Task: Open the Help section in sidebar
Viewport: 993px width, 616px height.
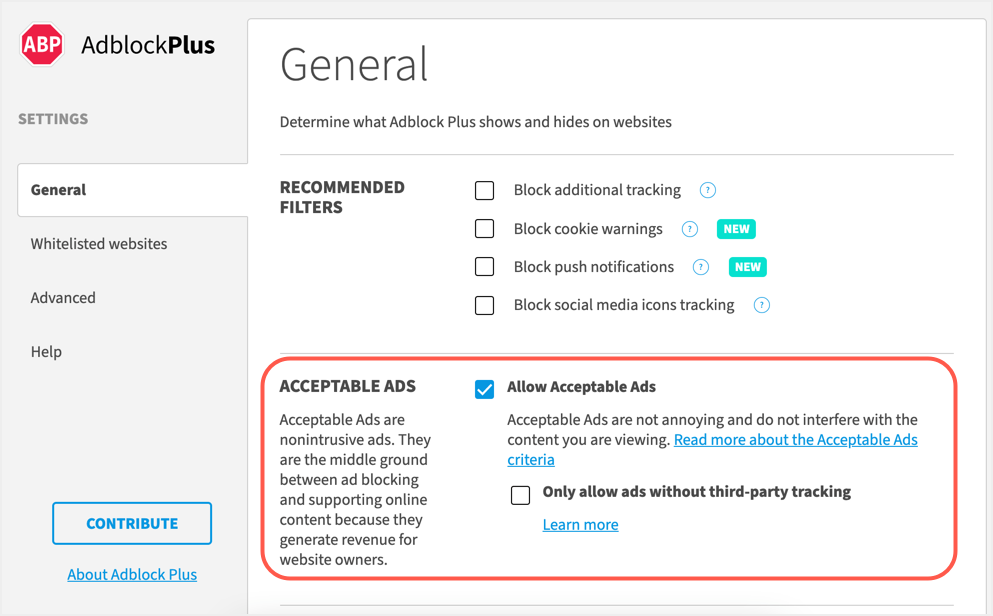Action: [x=46, y=352]
